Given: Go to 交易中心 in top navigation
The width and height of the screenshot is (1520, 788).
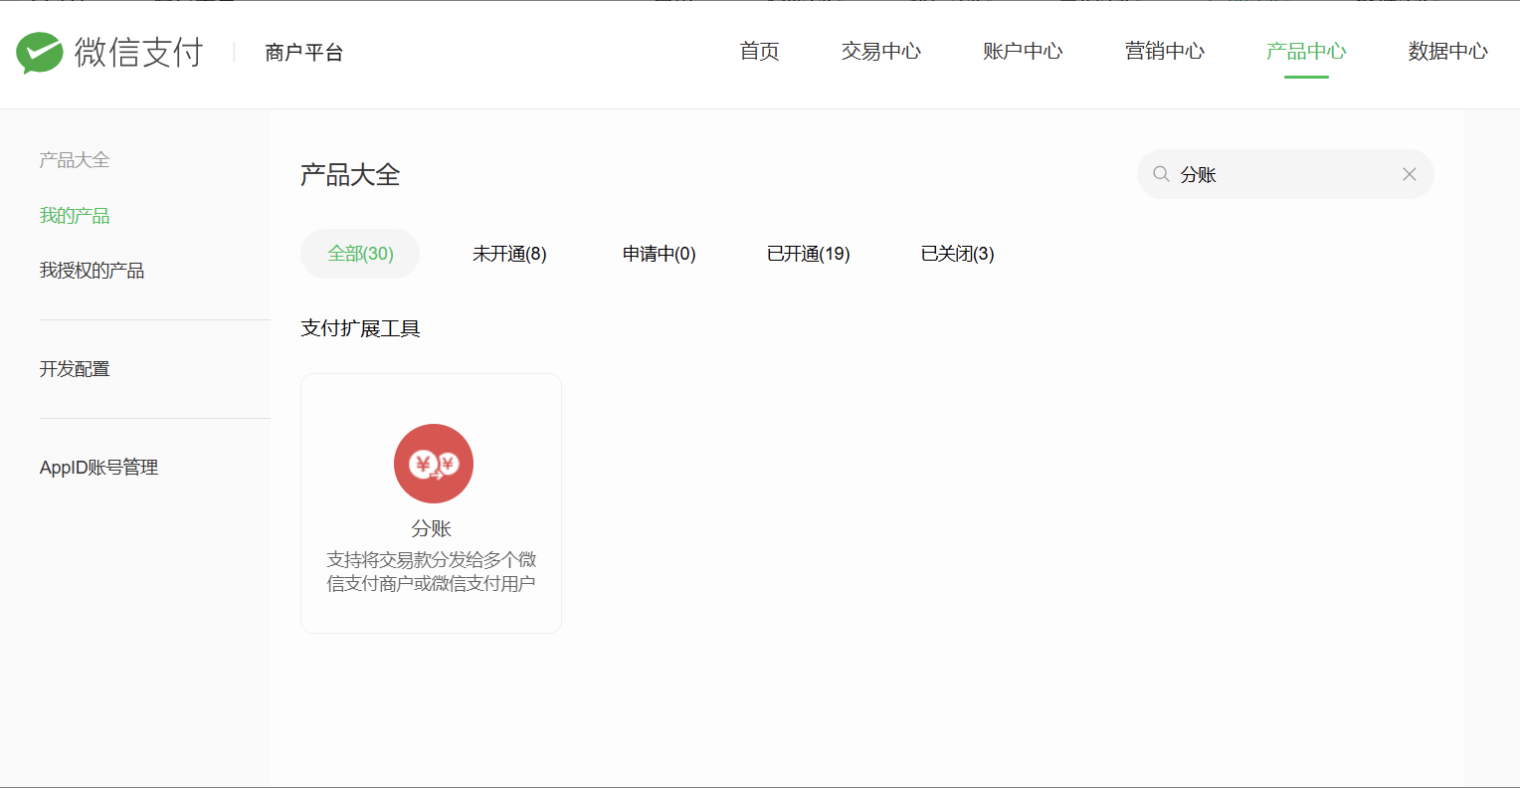Looking at the screenshot, I should [x=880, y=52].
